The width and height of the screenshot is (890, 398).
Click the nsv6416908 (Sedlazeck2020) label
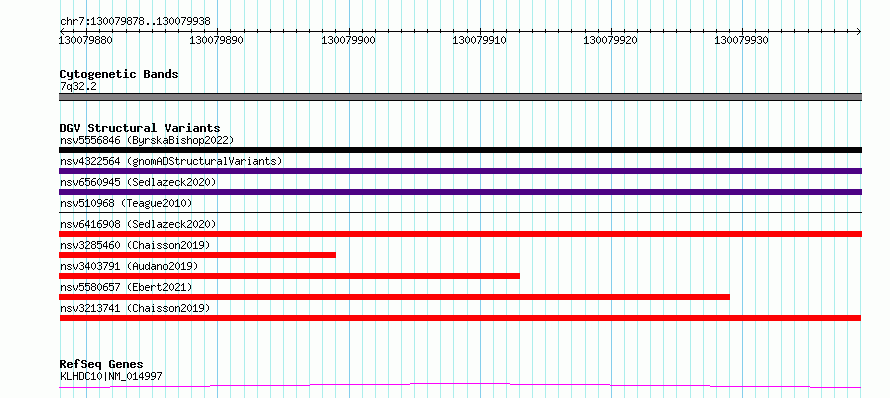(138, 224)
